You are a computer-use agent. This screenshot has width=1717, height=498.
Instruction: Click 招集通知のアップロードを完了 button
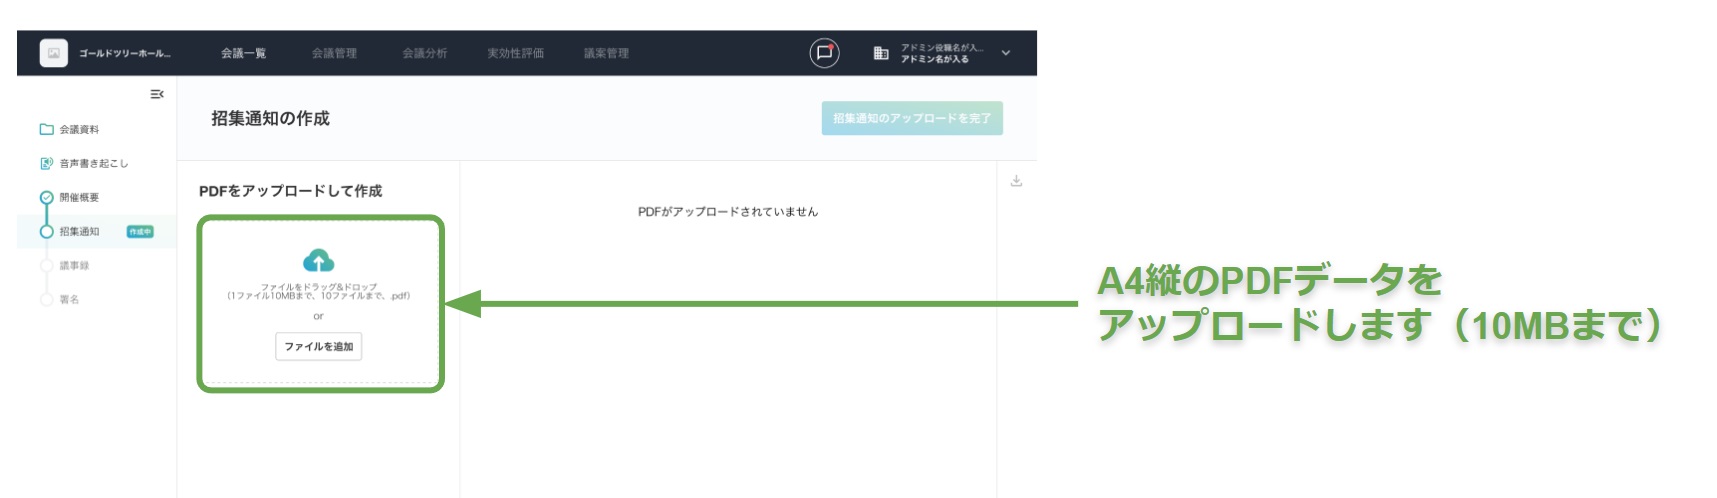912,118
